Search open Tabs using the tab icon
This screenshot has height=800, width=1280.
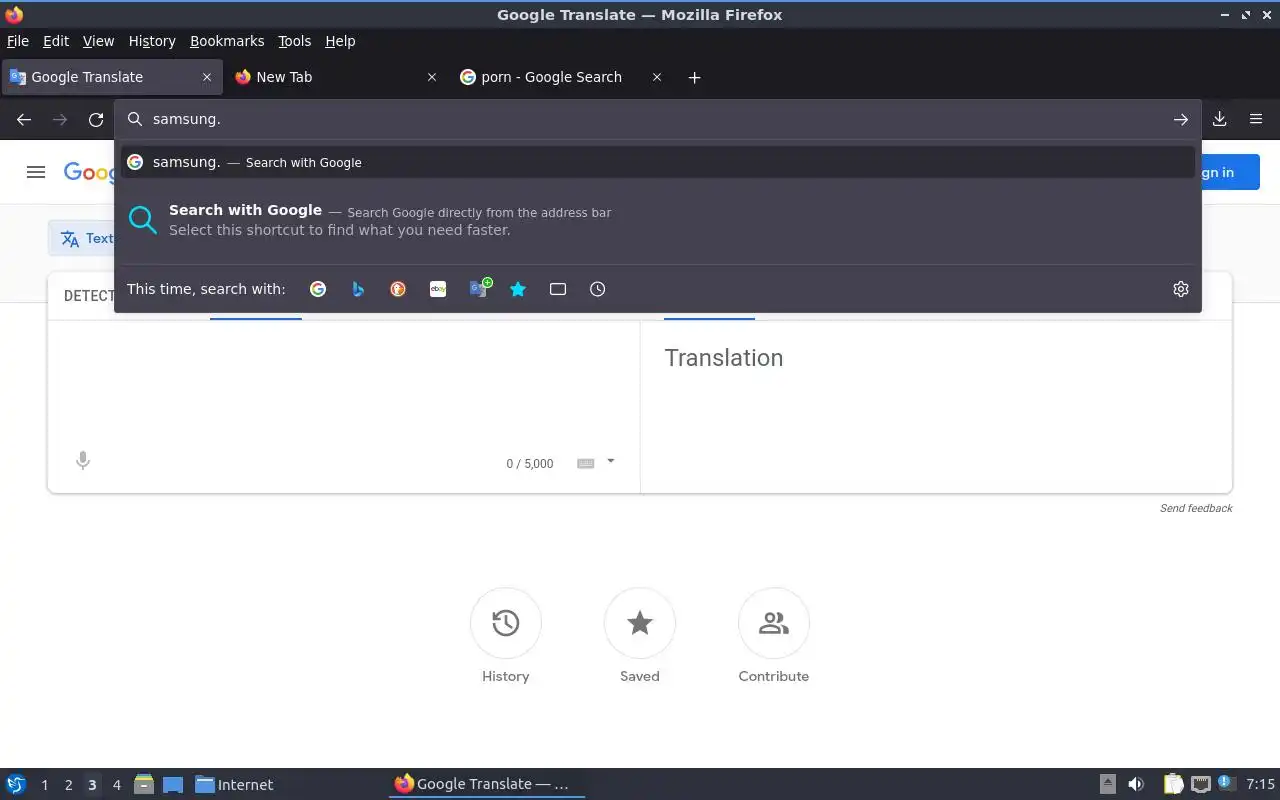(x=558, y=289)
